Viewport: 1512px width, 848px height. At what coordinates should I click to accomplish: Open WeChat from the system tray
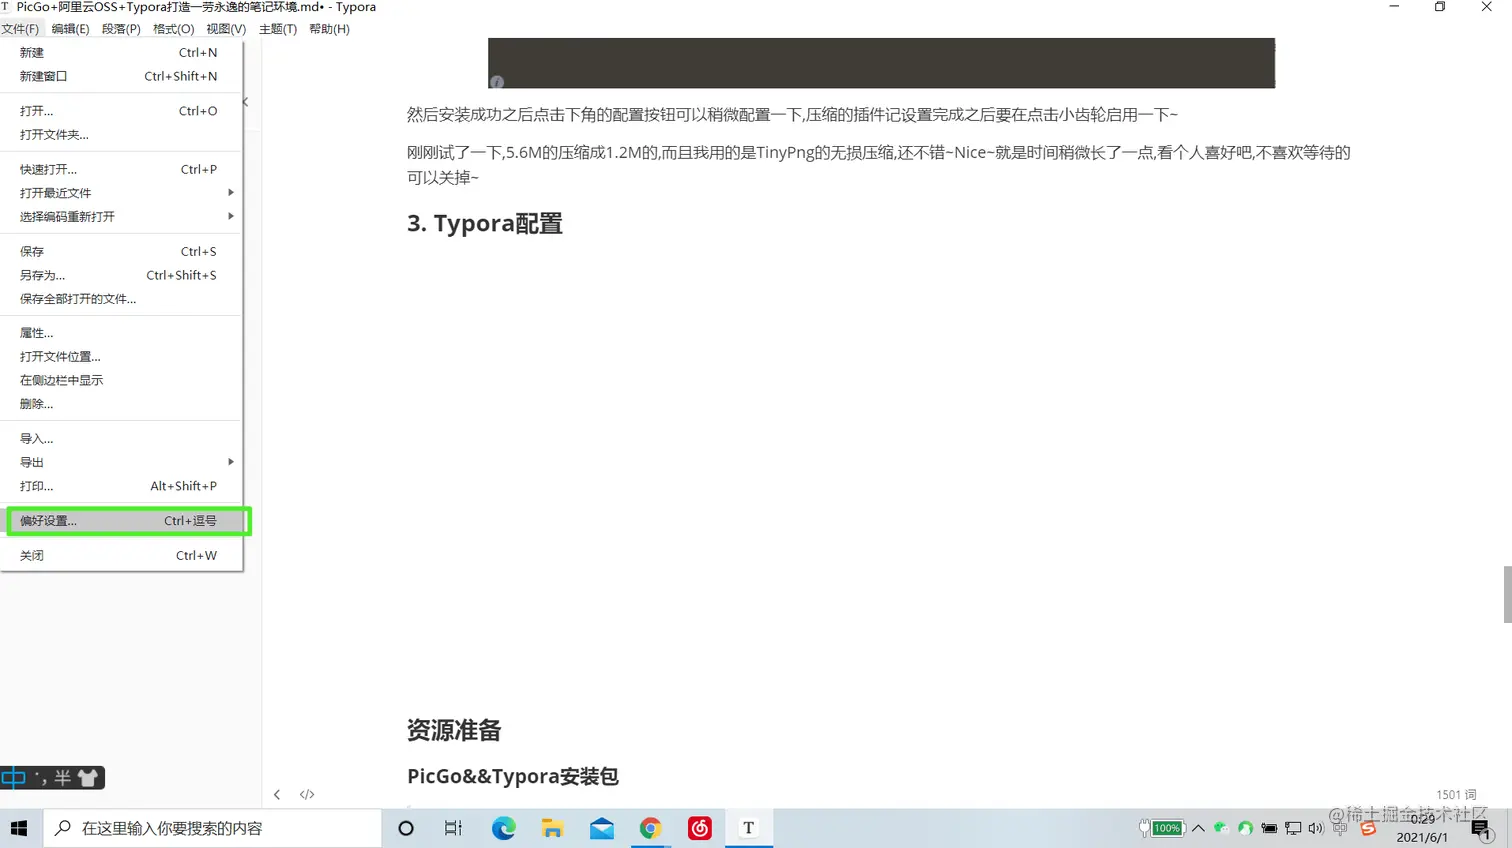pyautogui.click(x=1222, y=828)
